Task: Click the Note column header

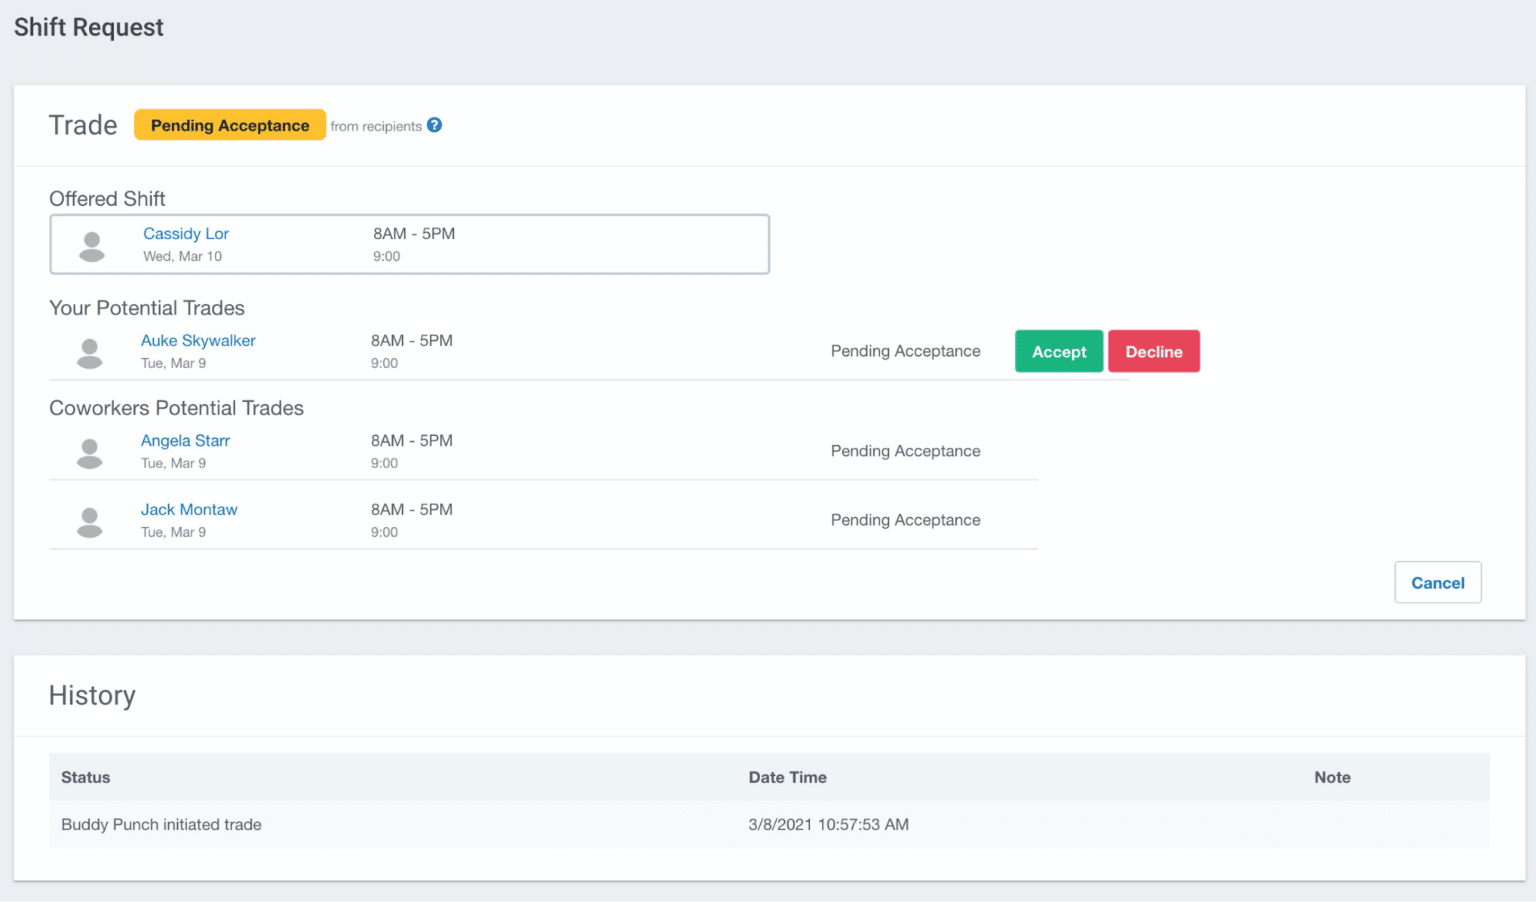Action: 1332,777
